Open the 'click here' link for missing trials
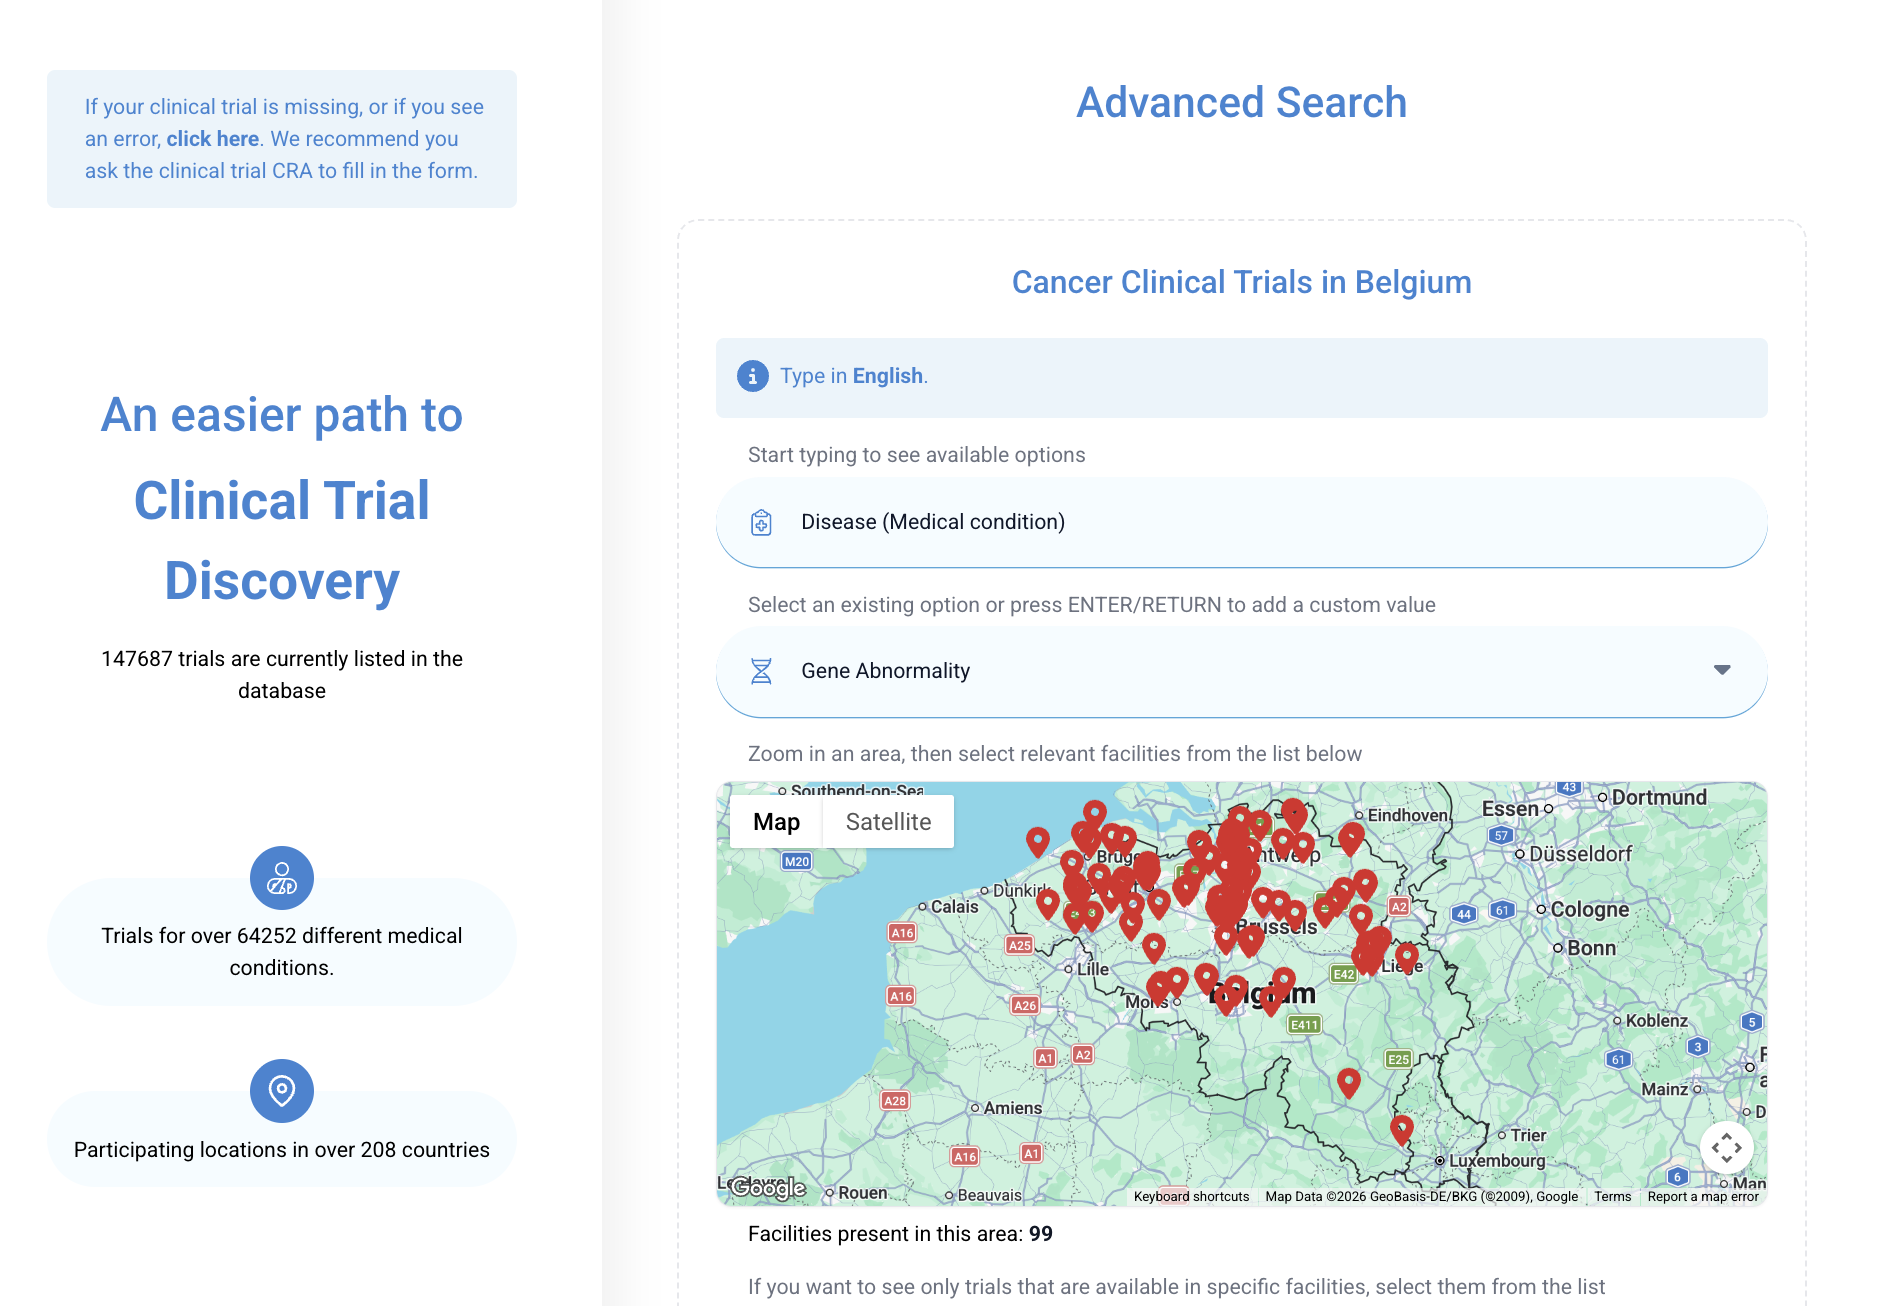 213,138
